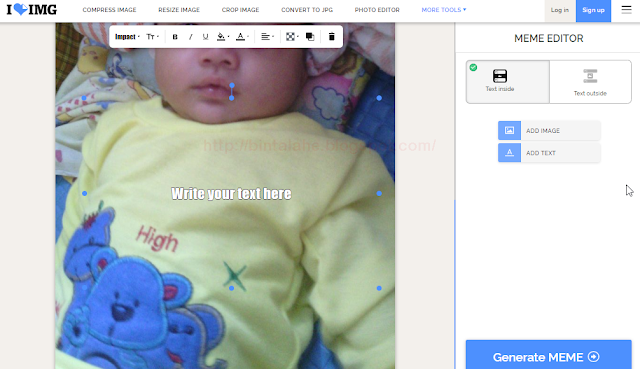Image resolution: width=640 pixels, height=369 pixels.
Task: Click the Sign up button
Action: [x=593, y=11]
